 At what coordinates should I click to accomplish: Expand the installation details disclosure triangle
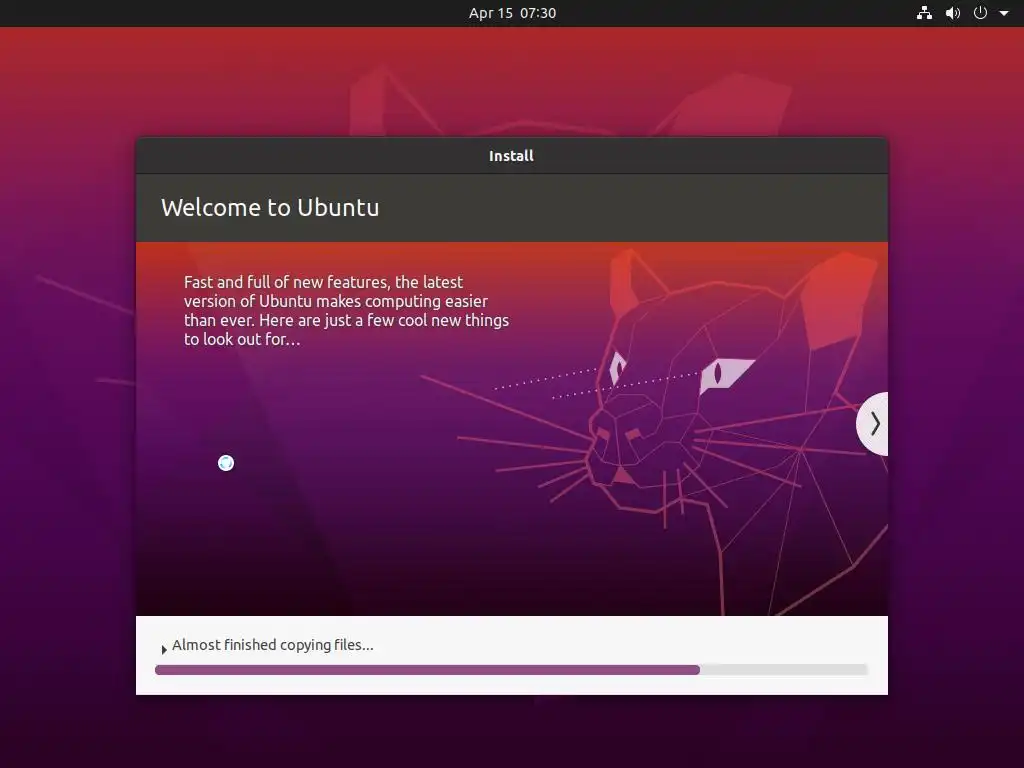164,649
